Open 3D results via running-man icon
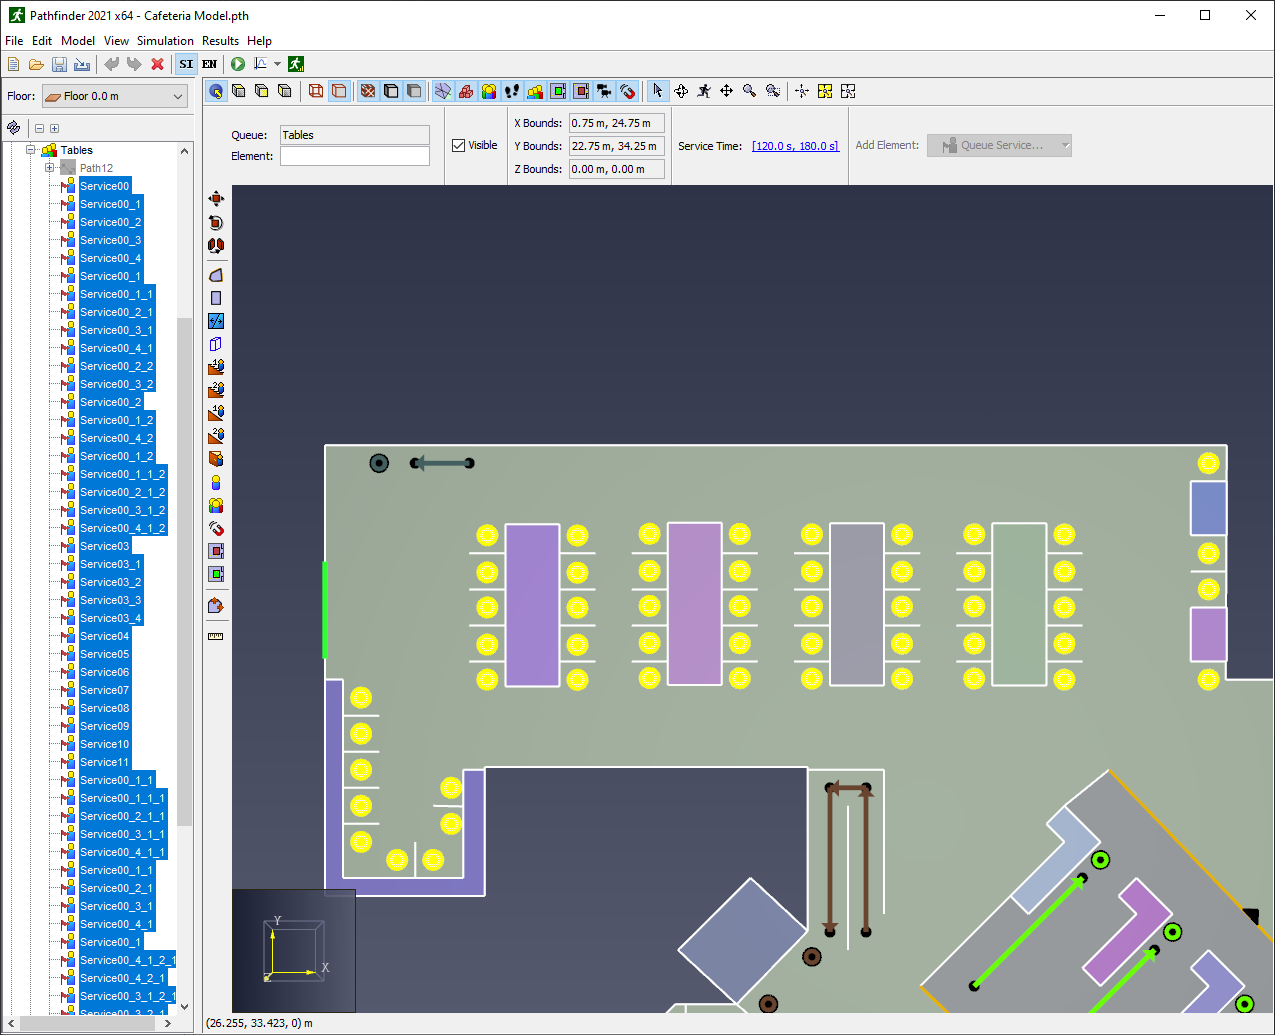The width and height of the screenshot is (1275, 1035). click(x=296, y=64)
